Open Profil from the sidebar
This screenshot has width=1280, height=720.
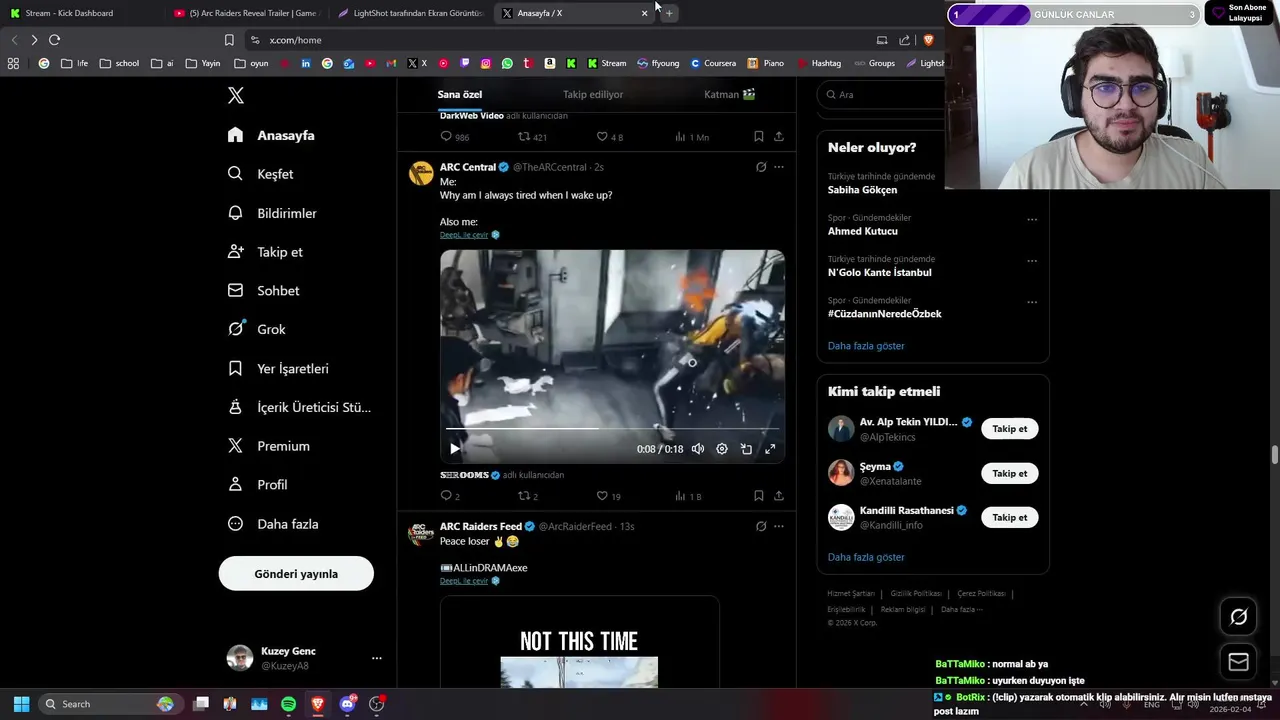pos(257,485)
